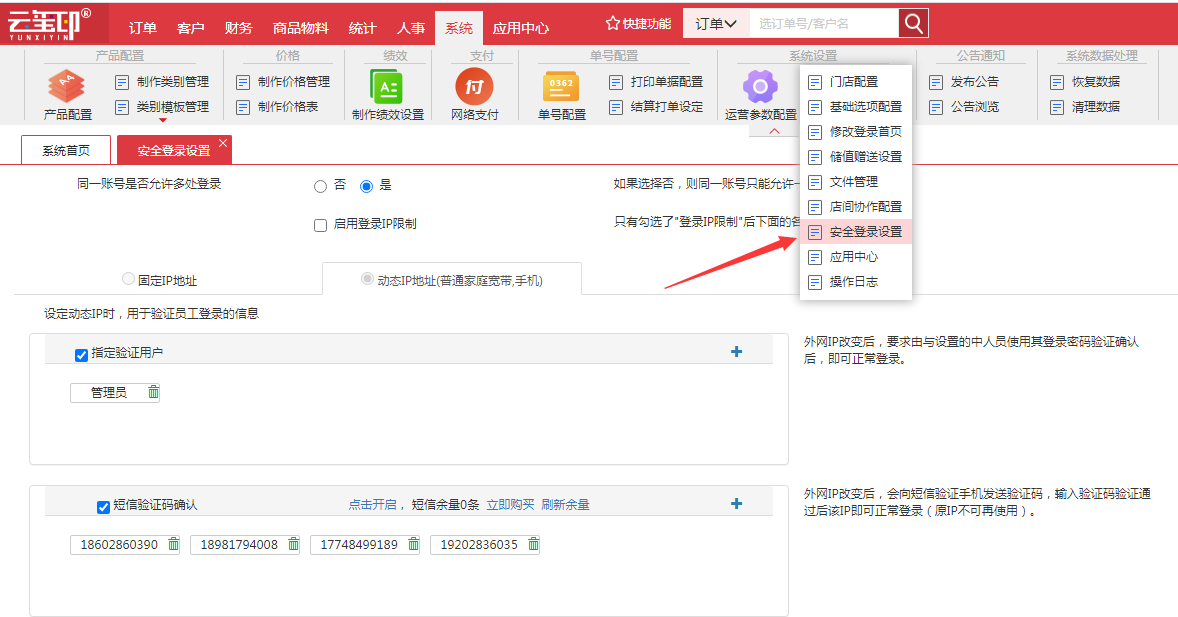Choose 门店配置 from dropdown menu
The image size is (1178, 617).
[856, 82]
